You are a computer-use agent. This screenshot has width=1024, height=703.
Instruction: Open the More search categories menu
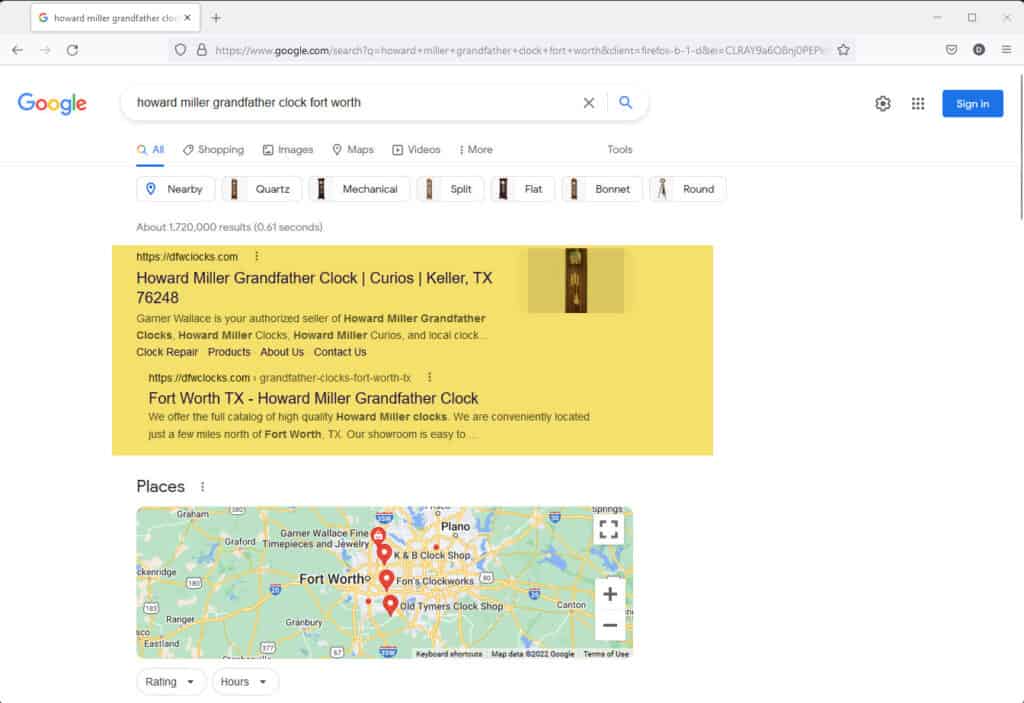click(476, 150)
